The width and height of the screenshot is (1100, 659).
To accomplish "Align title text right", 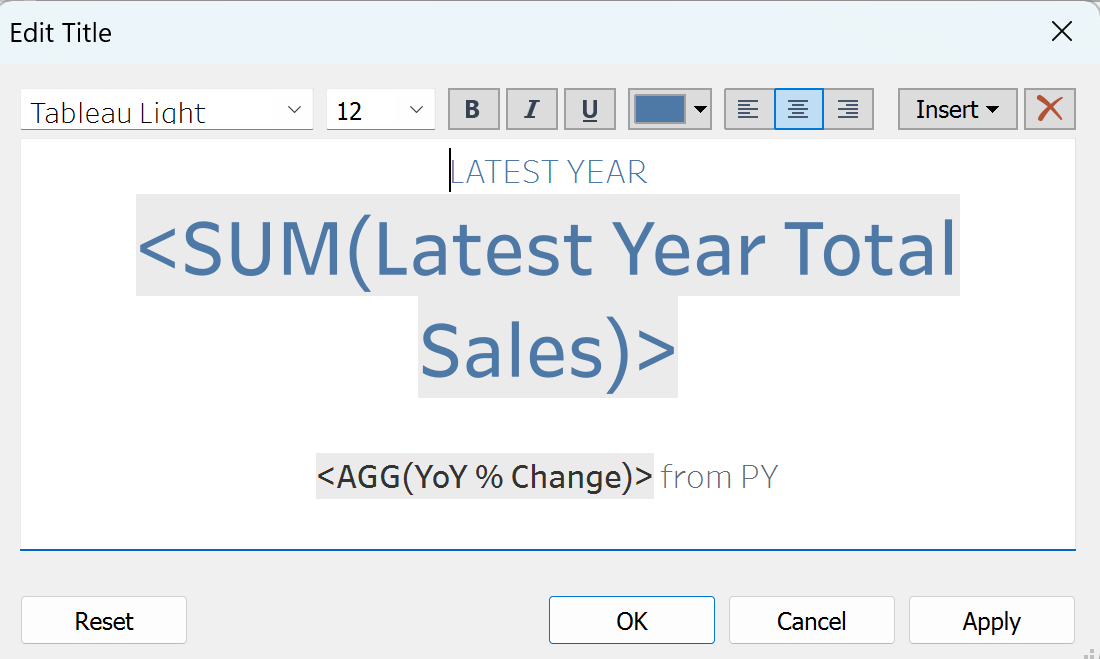I will 848,110.
